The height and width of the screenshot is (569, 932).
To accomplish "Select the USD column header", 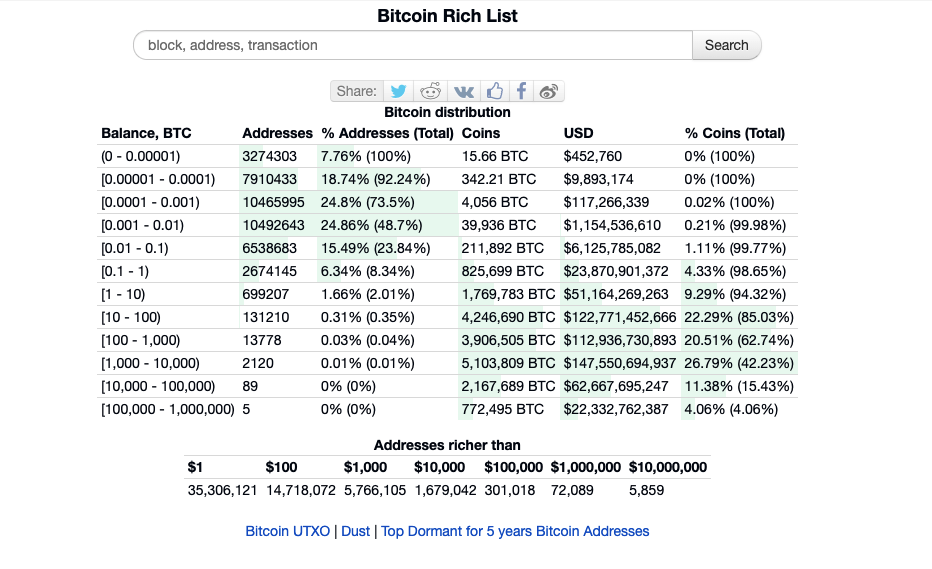I will pyautogui.click(x=579, y=133).
